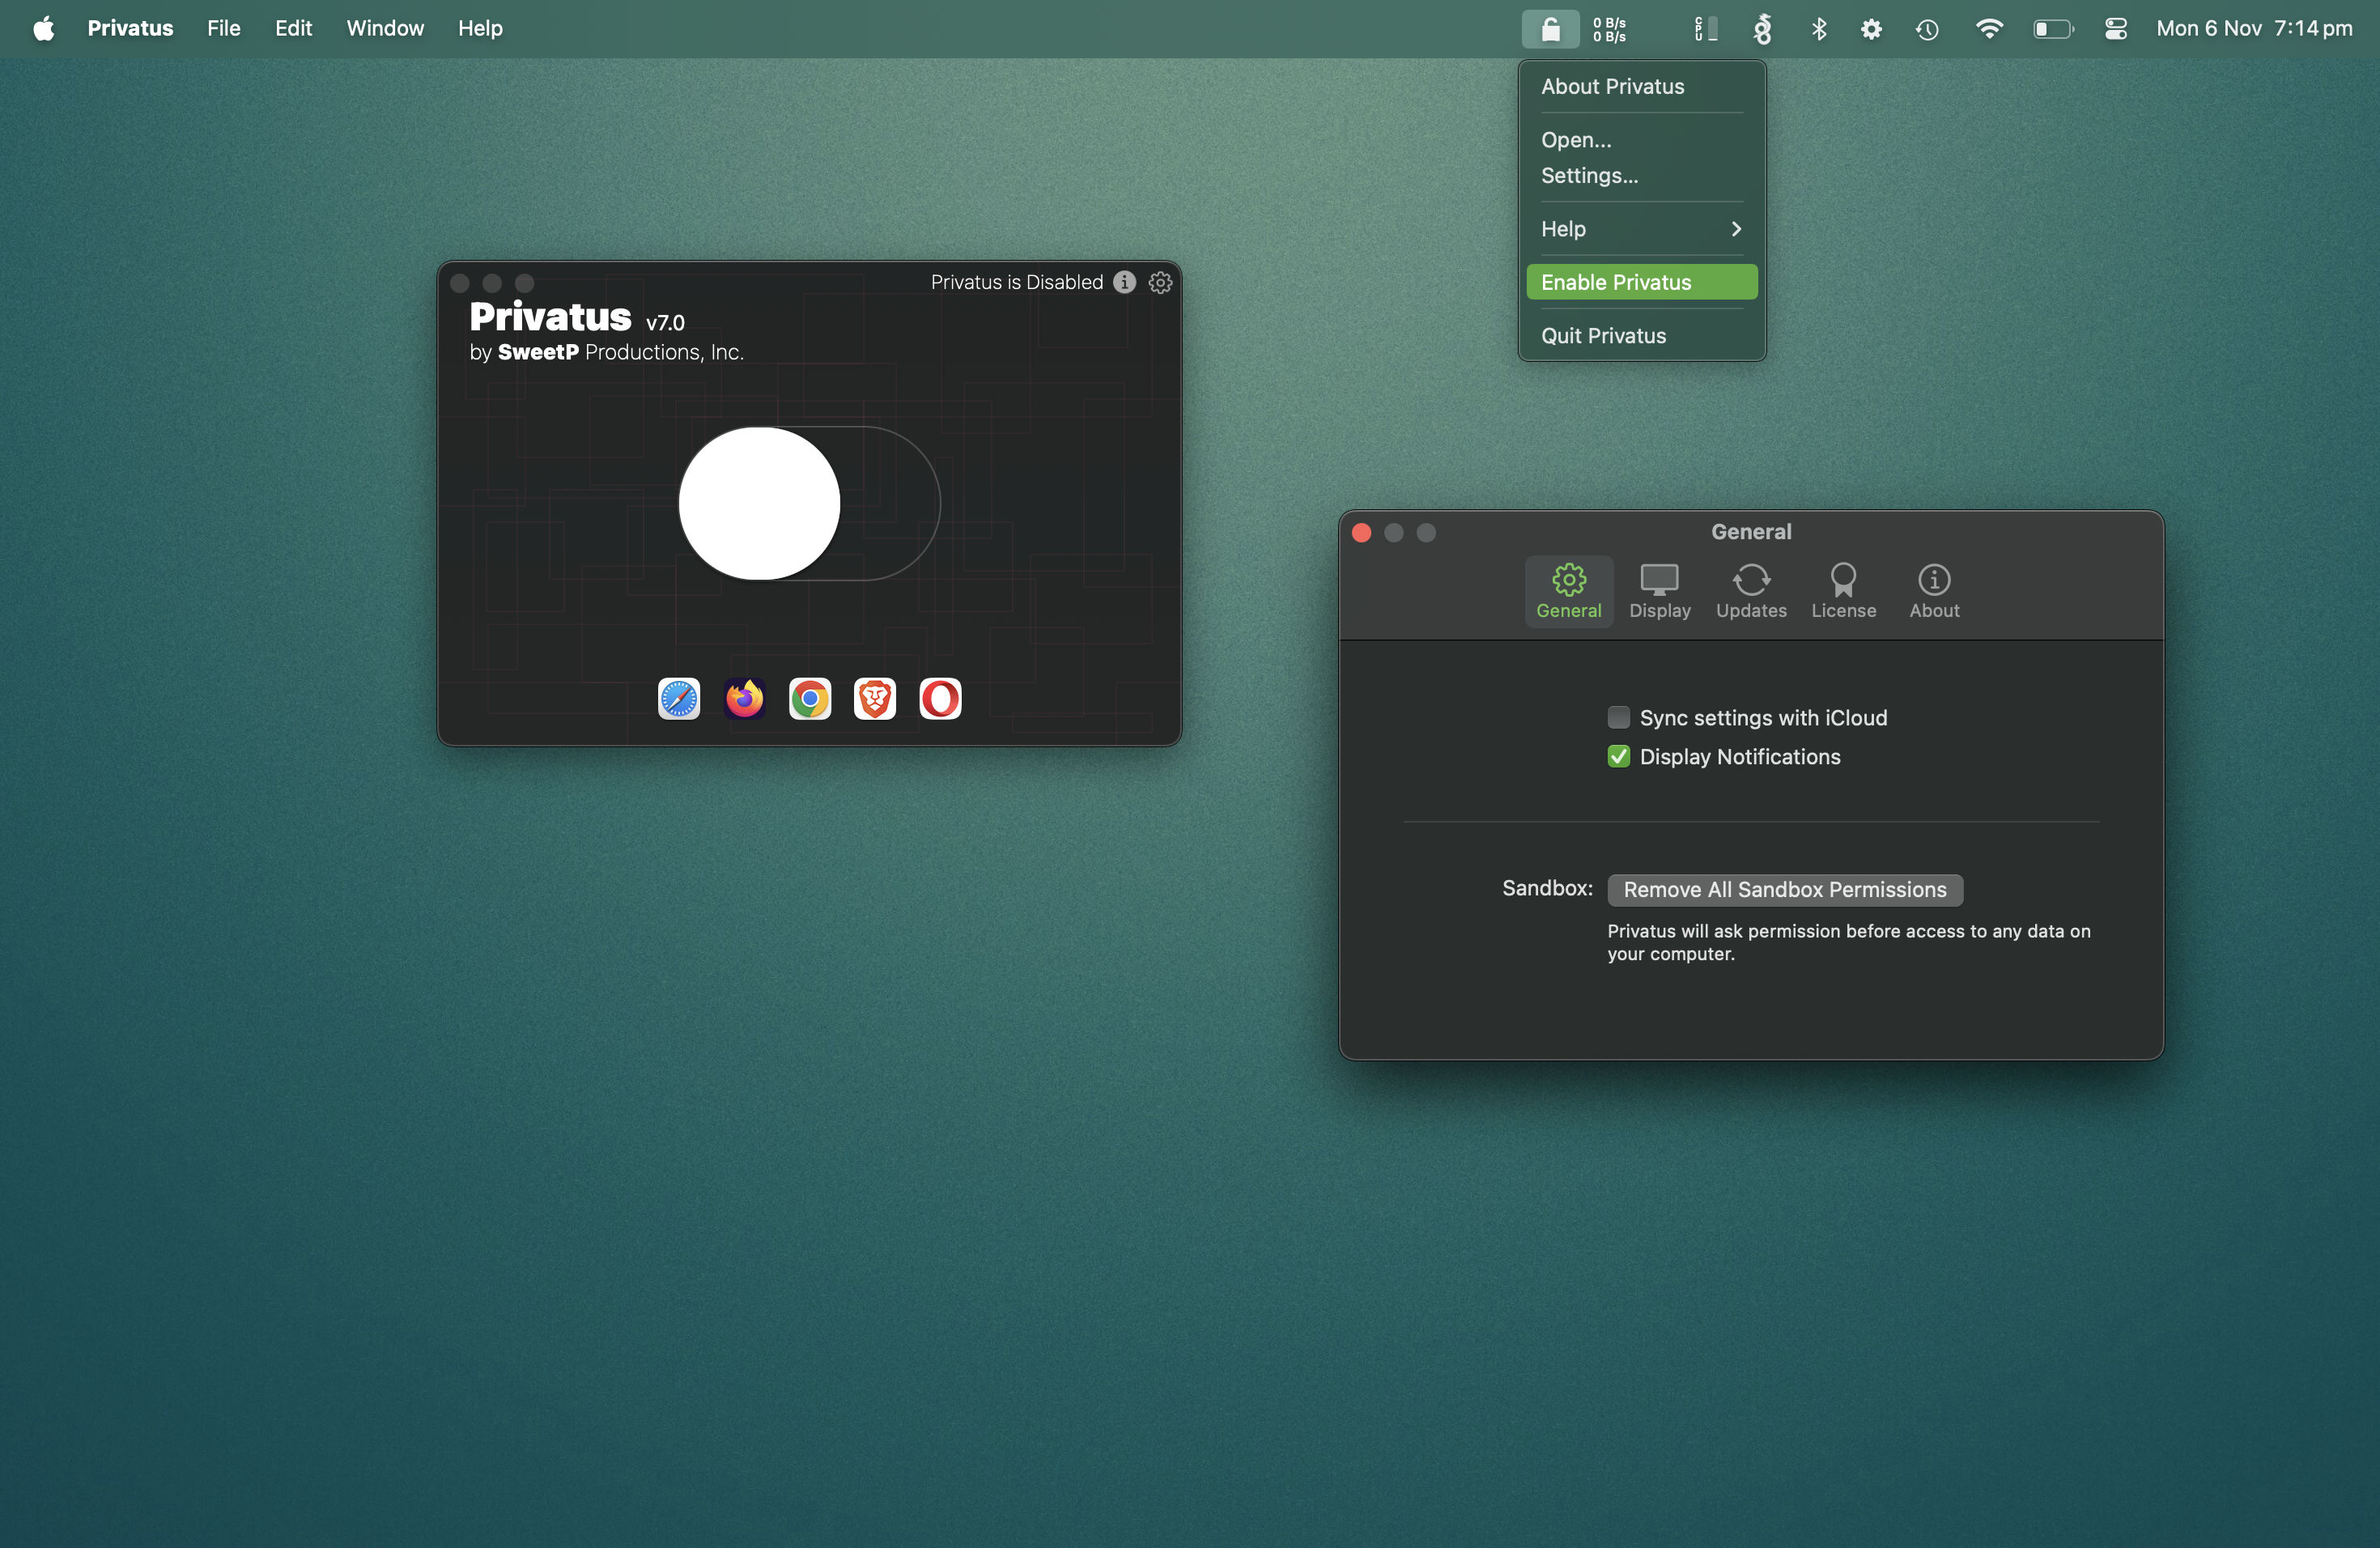Viewport: 2380px width, 1548px height.
Task: Open the Help menu in the menu bar
Action: tap(480, 28)
